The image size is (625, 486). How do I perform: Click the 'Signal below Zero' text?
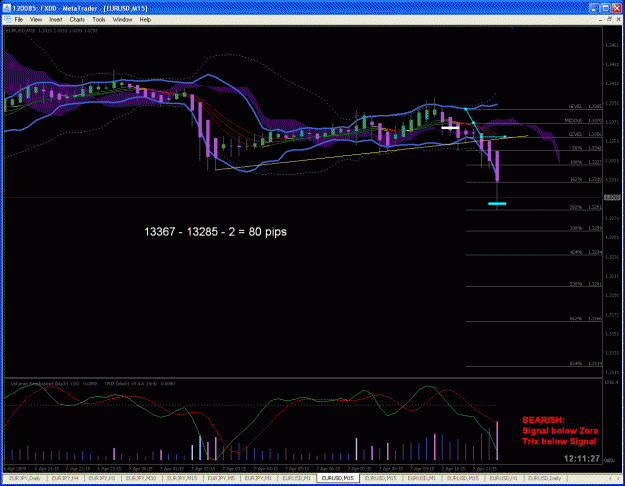coord(560,431)
